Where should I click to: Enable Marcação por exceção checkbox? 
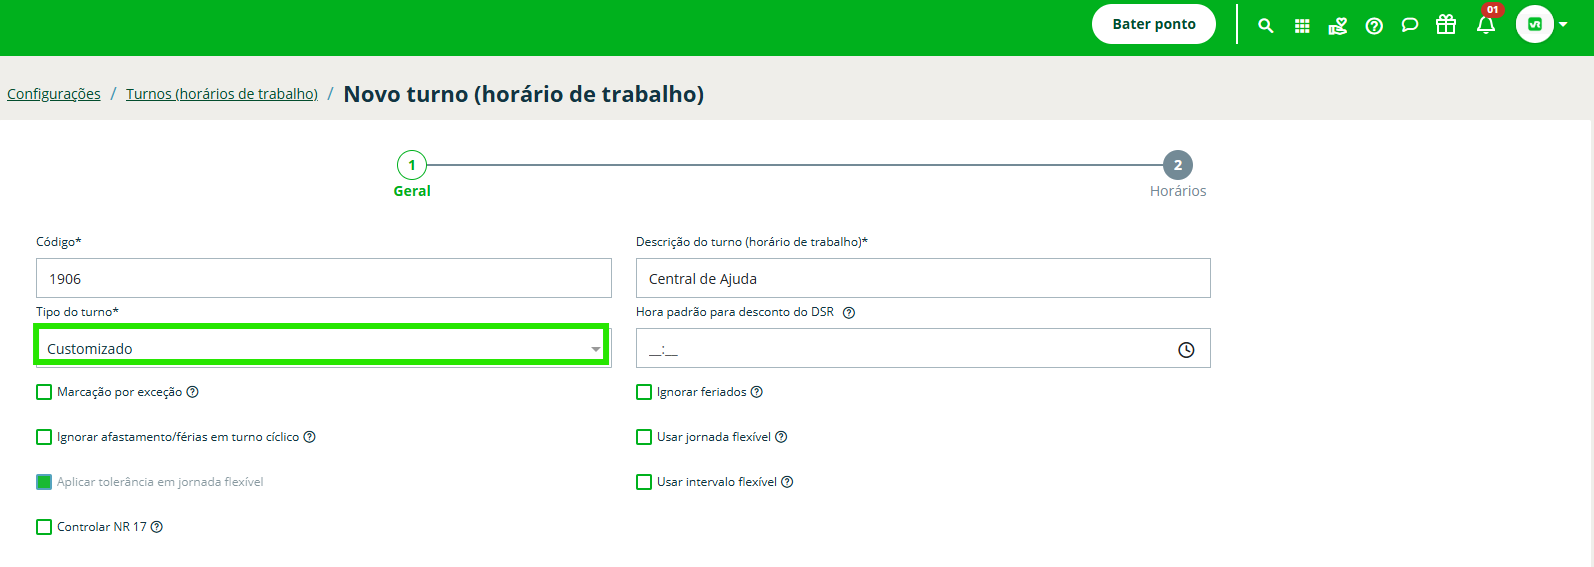click(44, 392)
